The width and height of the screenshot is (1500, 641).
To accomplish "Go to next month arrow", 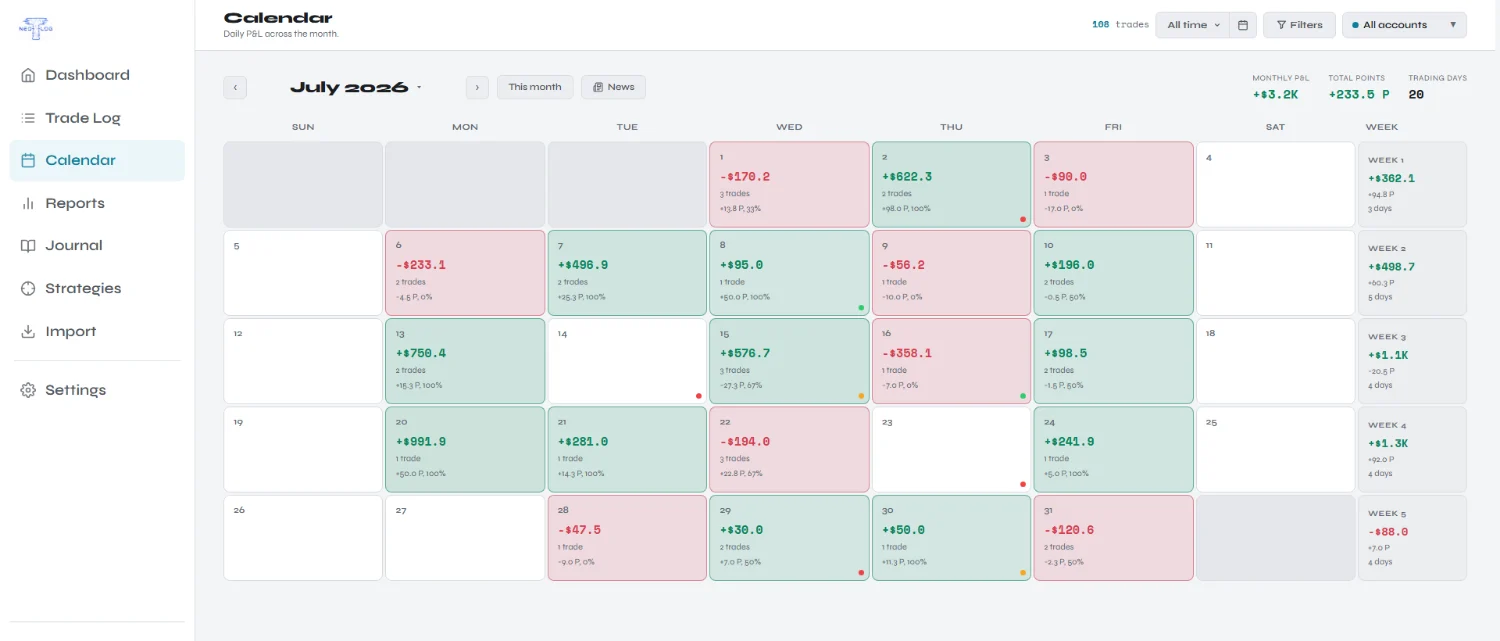I will pyautogui.click(x=477, y=87).
